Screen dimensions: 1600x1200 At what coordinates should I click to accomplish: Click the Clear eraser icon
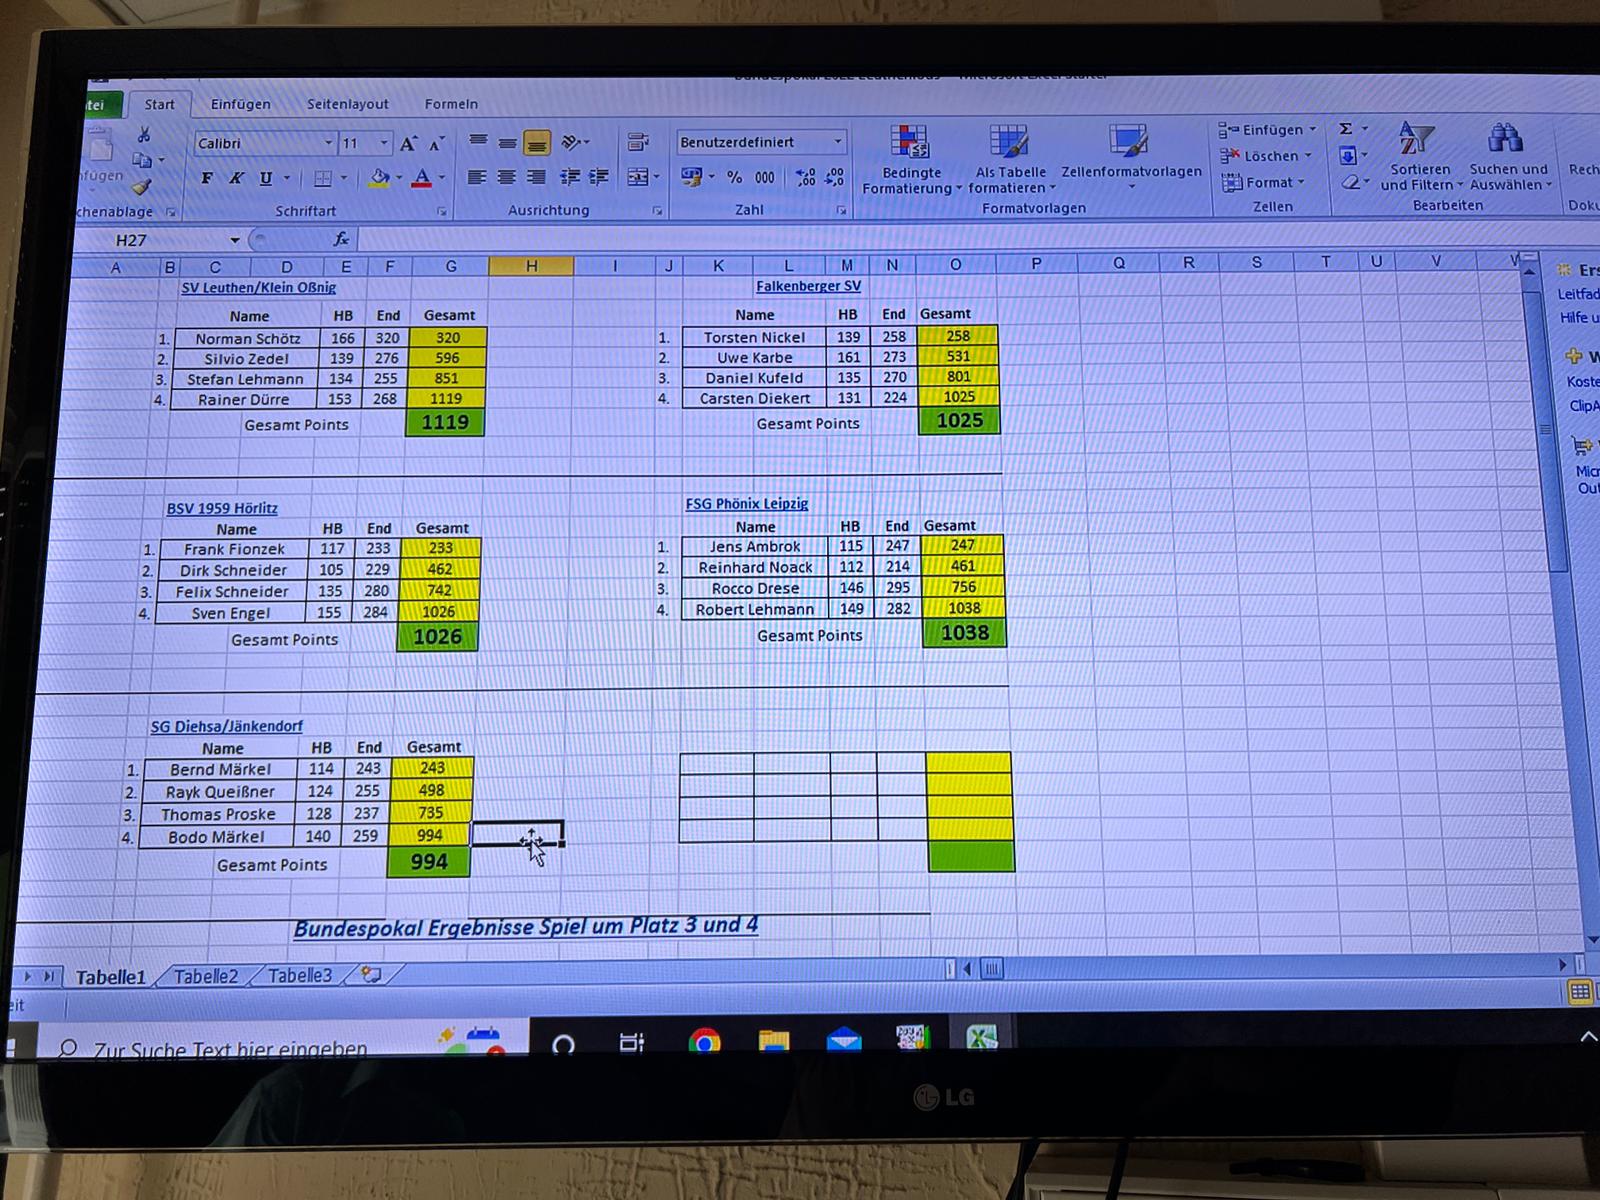[x=1349, y=182]
